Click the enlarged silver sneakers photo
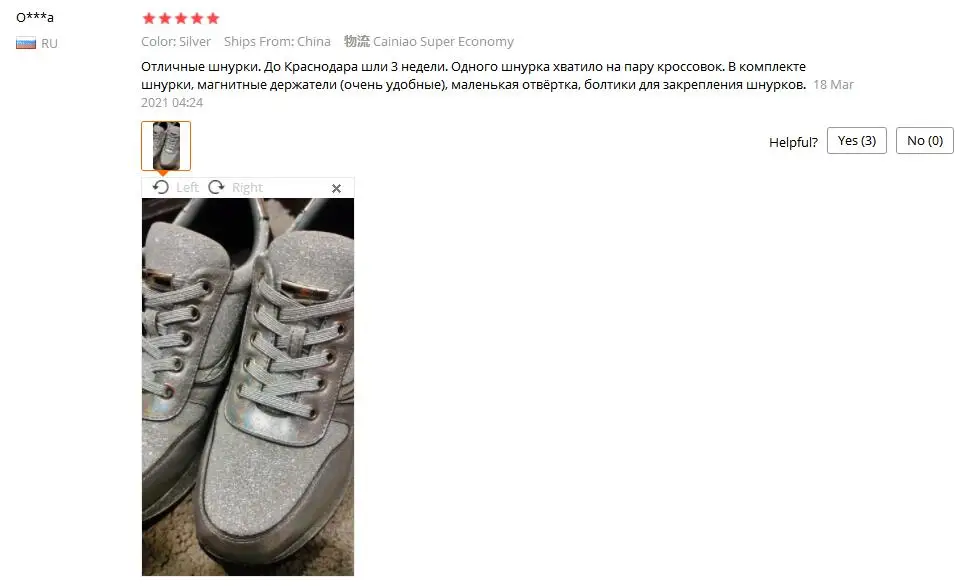 tap(248, 387)
